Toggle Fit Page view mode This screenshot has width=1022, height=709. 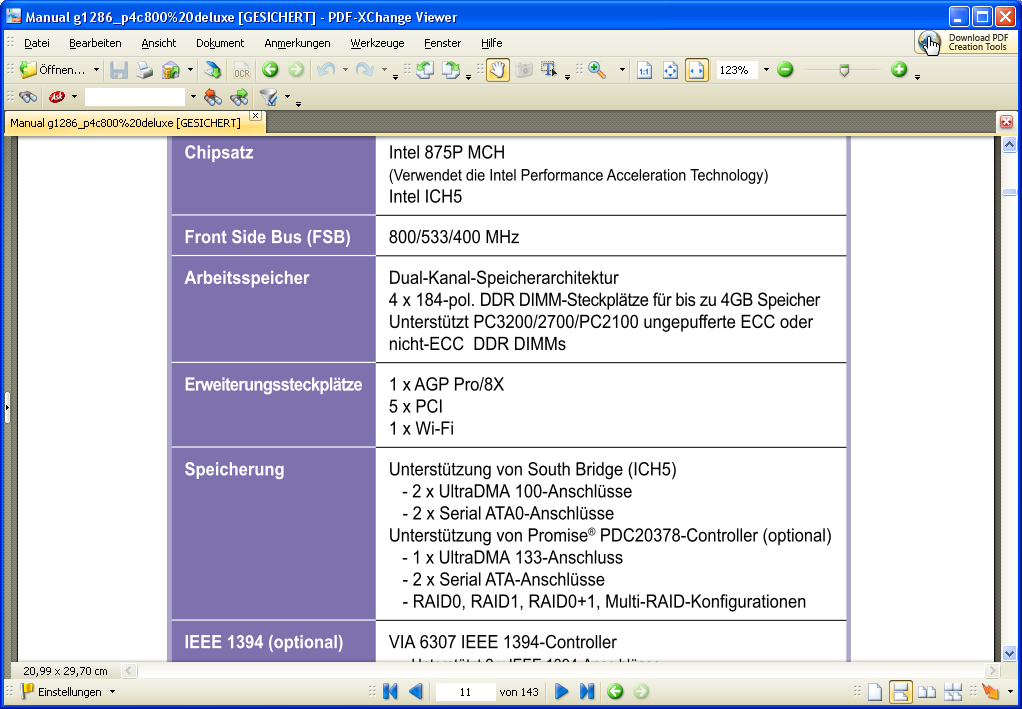click(x=670, y=70)
